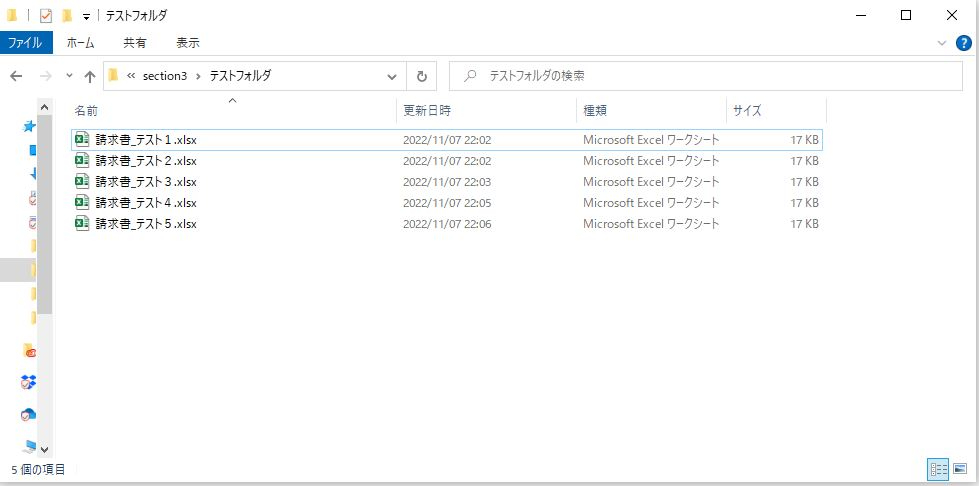The image size is (979, 486).
Task: Refresh the folder with the reload icon
Action: pyautogui.click(x=421, y=76)
